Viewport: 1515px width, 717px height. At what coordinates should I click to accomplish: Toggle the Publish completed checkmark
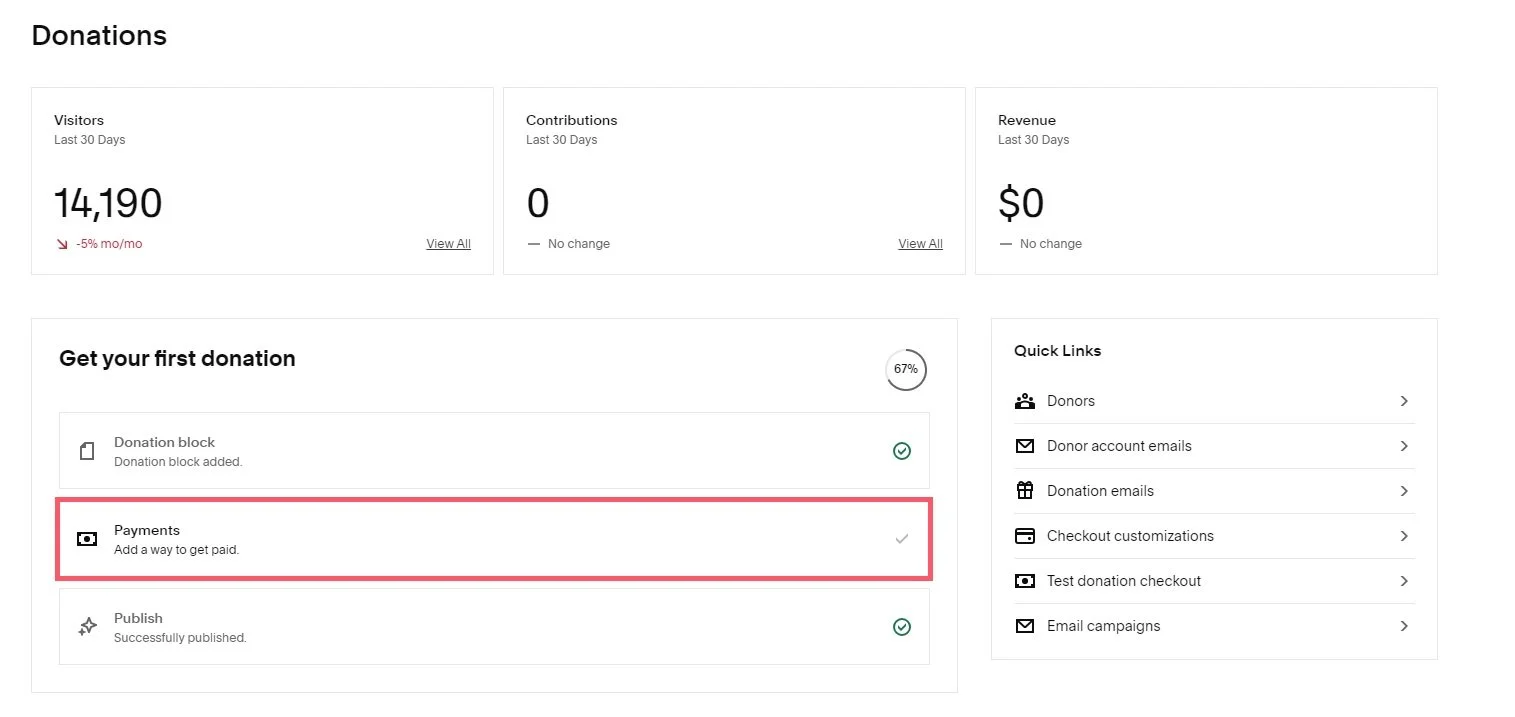tap(901, 627)
